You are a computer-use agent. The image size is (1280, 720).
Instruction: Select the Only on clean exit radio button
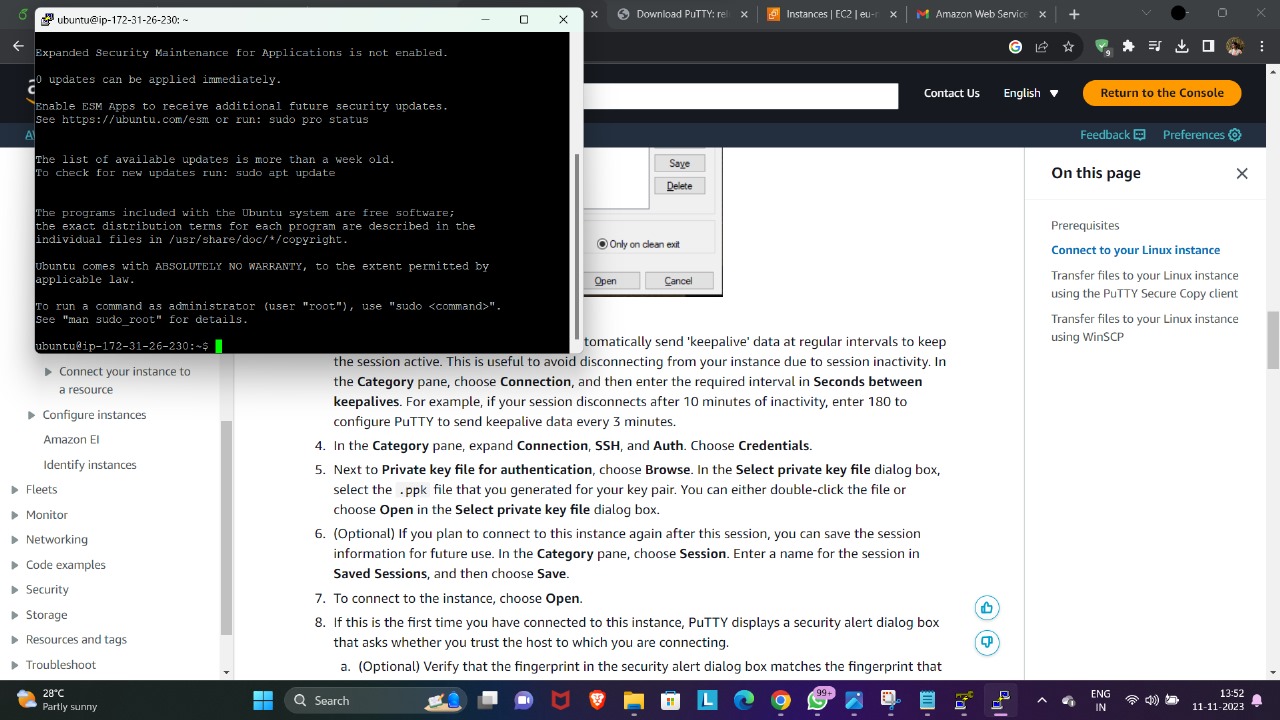pyautogui.click(x=602, y=244)
